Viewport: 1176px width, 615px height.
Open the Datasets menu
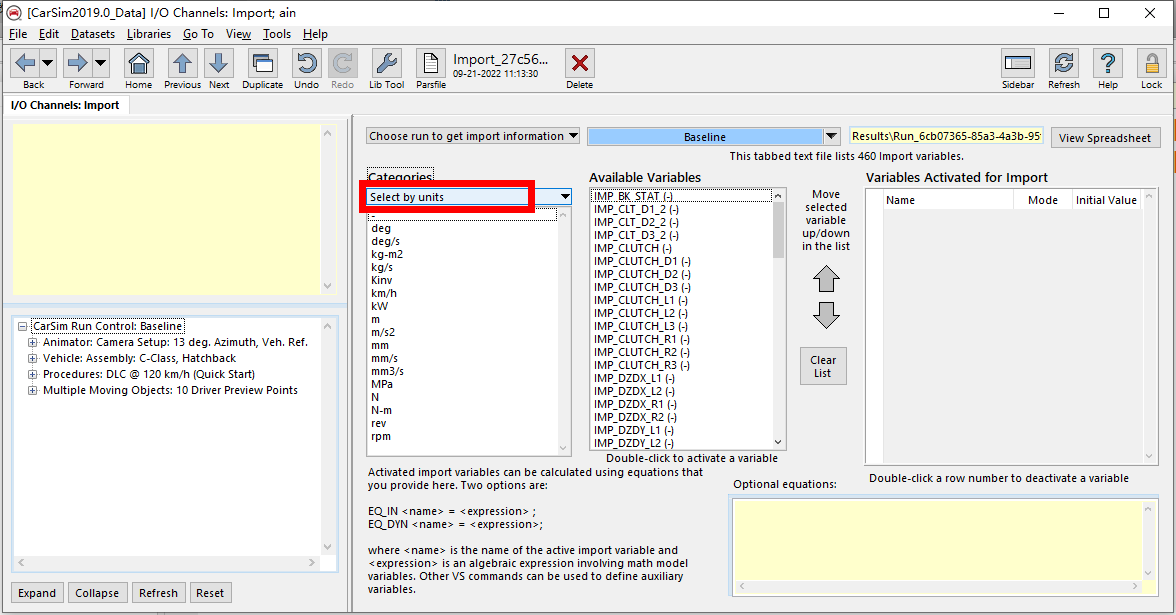pos(93,34)
